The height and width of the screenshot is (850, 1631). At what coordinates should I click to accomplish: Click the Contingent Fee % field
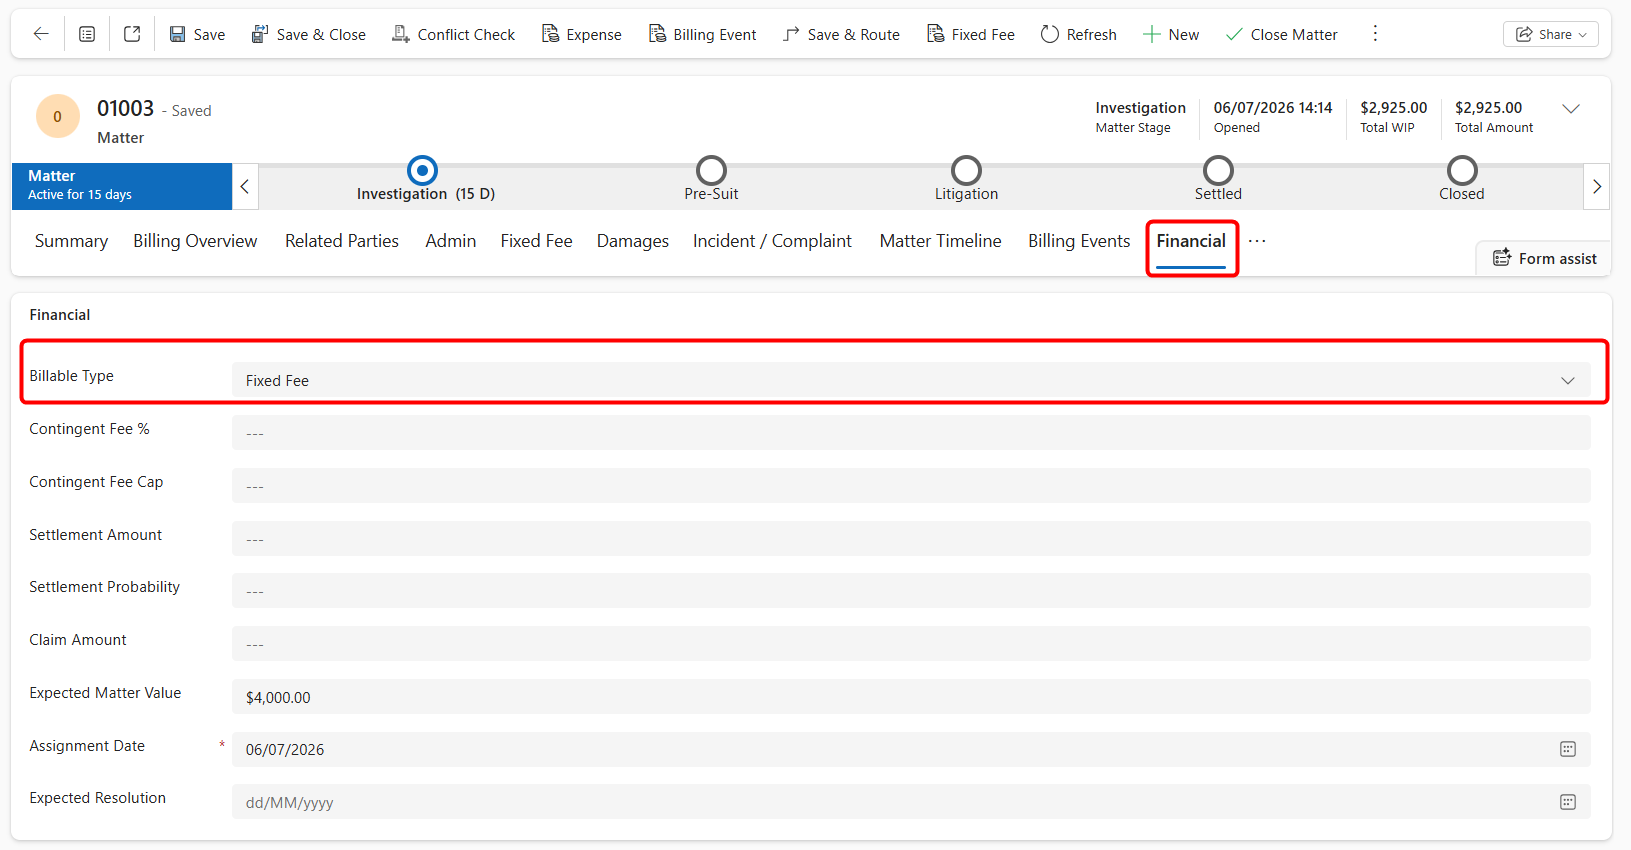click(911, 433)
